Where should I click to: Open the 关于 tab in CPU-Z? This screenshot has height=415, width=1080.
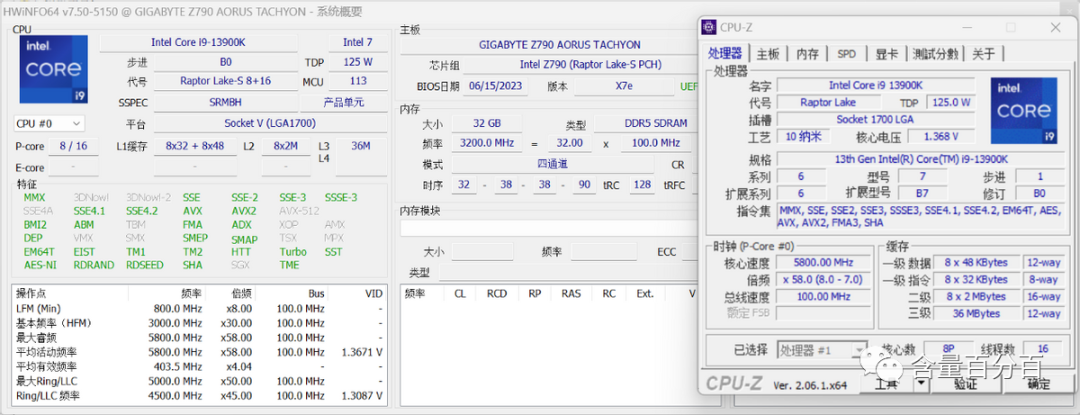[984, 54]
